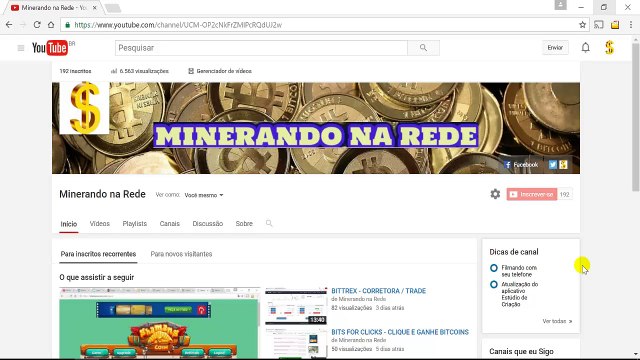This screenshot has width=640, height=360.
Task: Reload the page with the refresh icon
Action: pos(37,25)
